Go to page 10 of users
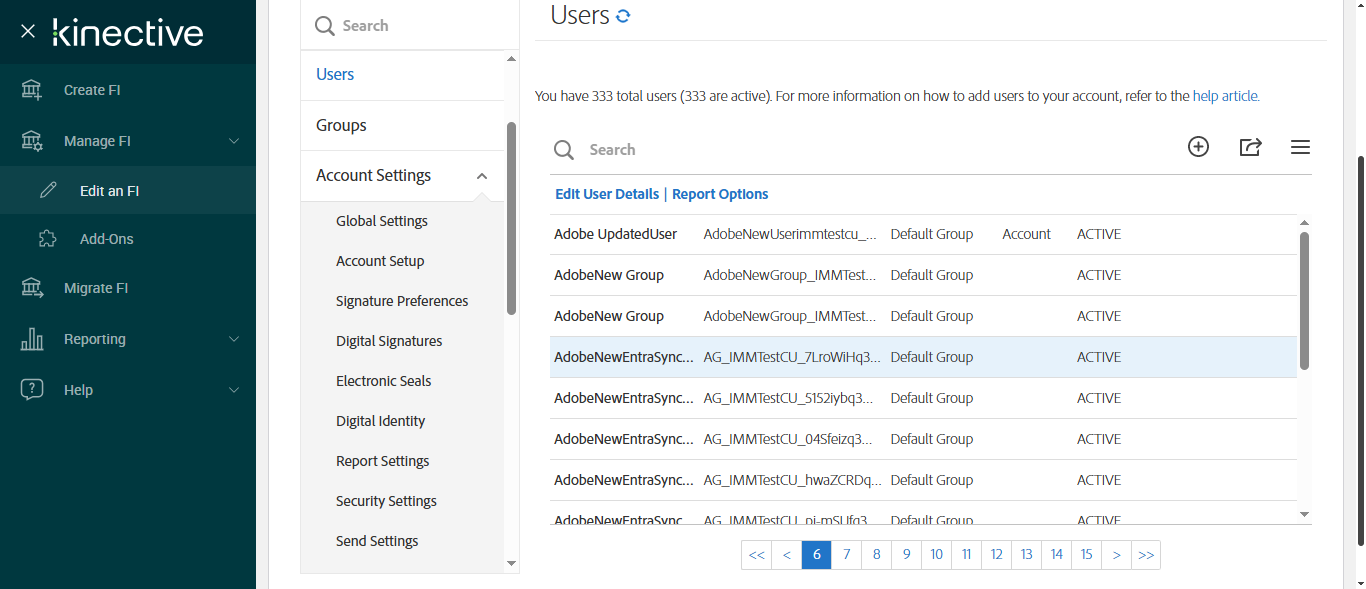Image resolution: width=1366 pixels, height=589 pixels. point(936,555)
